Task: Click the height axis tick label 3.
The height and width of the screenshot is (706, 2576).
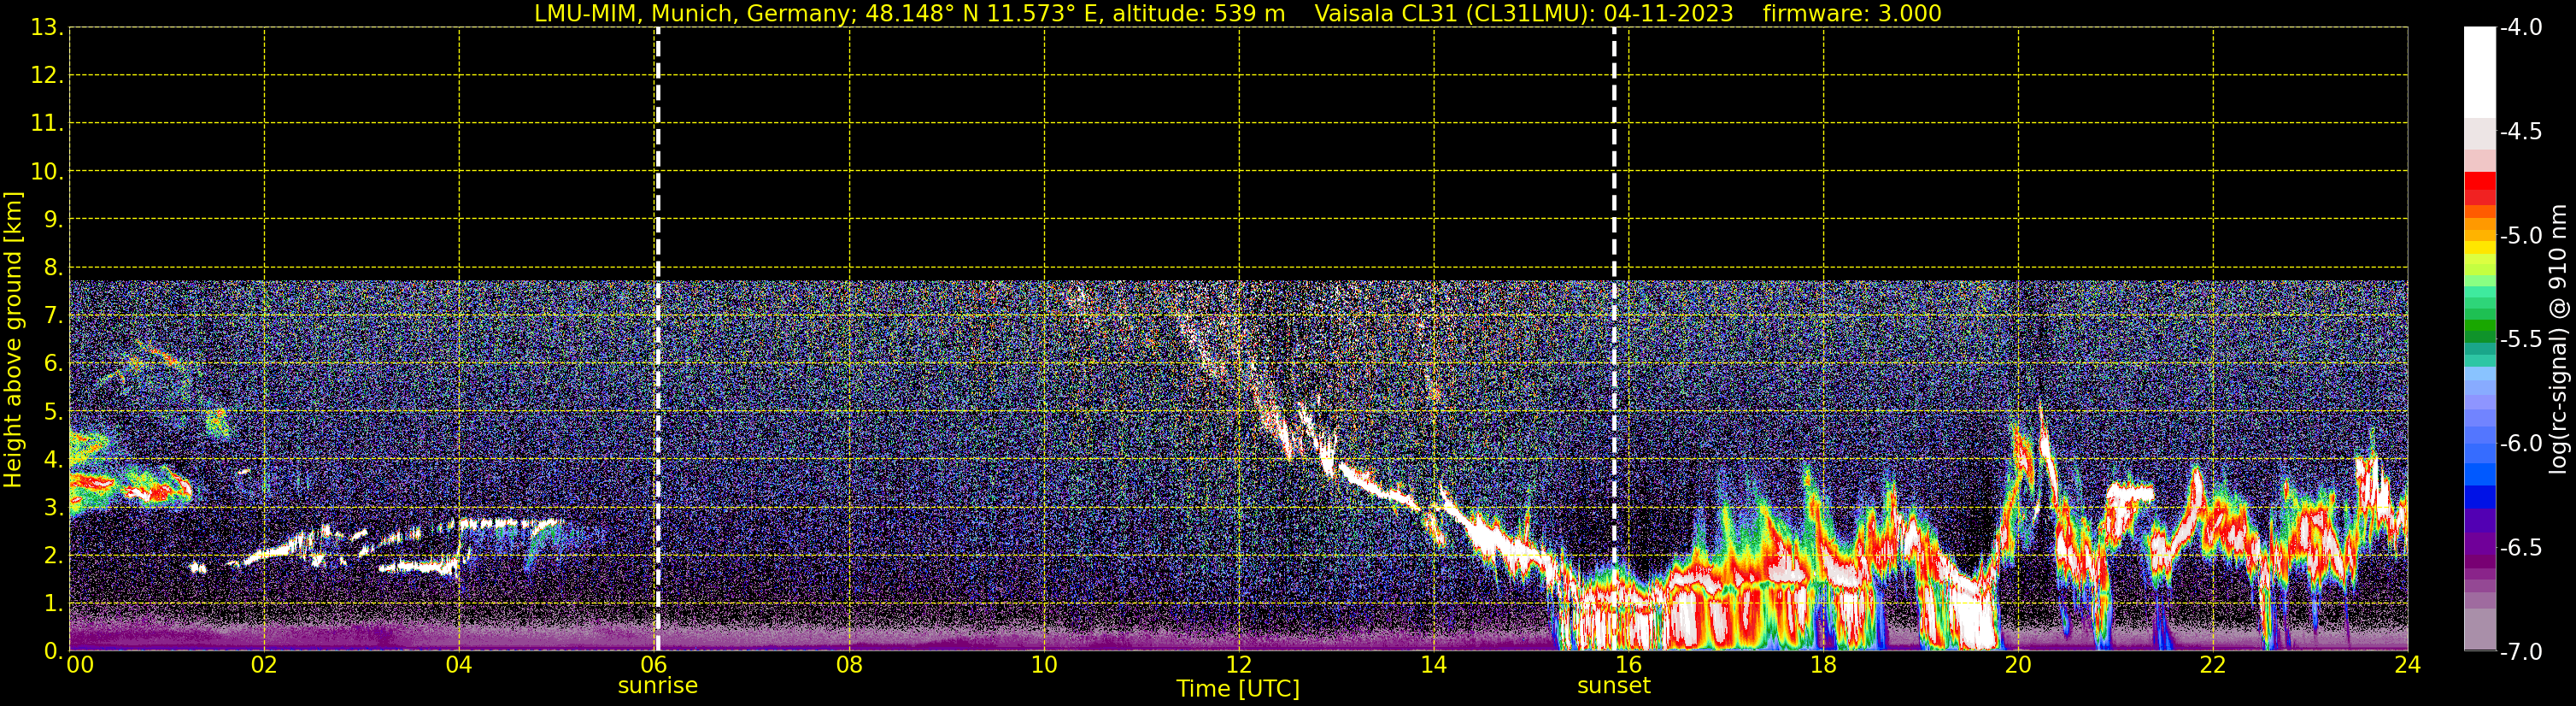Action: (x=53, y=508)
